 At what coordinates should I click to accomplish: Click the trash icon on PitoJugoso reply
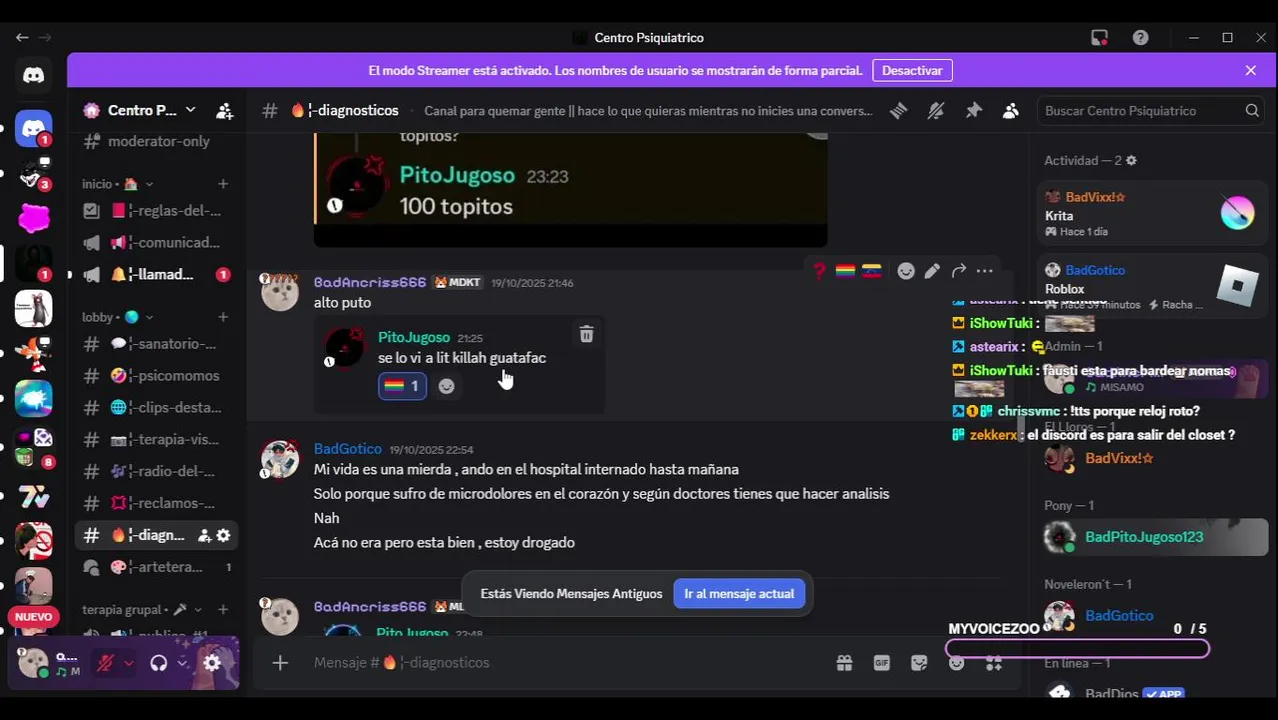click(586, 335)
